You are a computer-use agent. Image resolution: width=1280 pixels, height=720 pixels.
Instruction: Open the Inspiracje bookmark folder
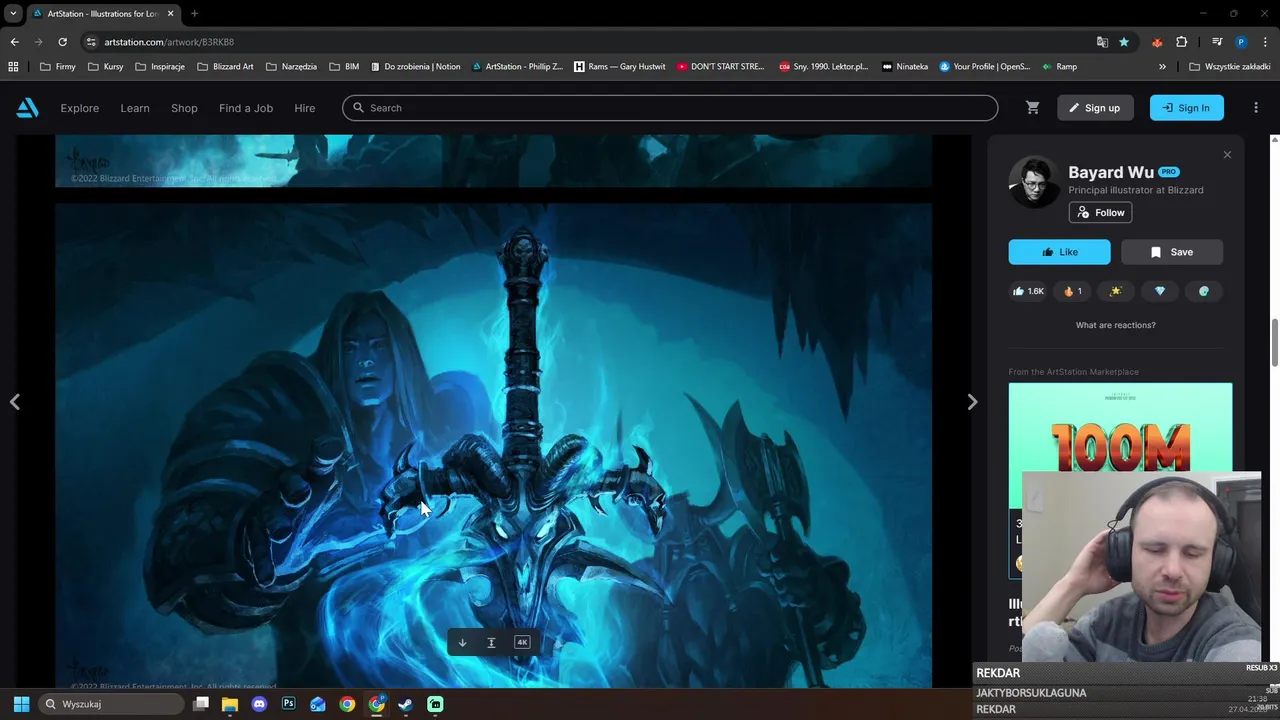[x=160, y=67]
